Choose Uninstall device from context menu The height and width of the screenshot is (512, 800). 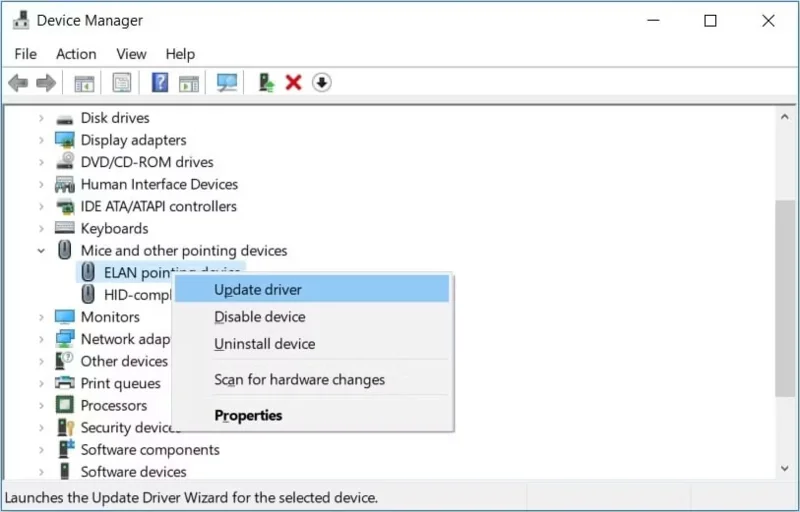pos(312,344)
